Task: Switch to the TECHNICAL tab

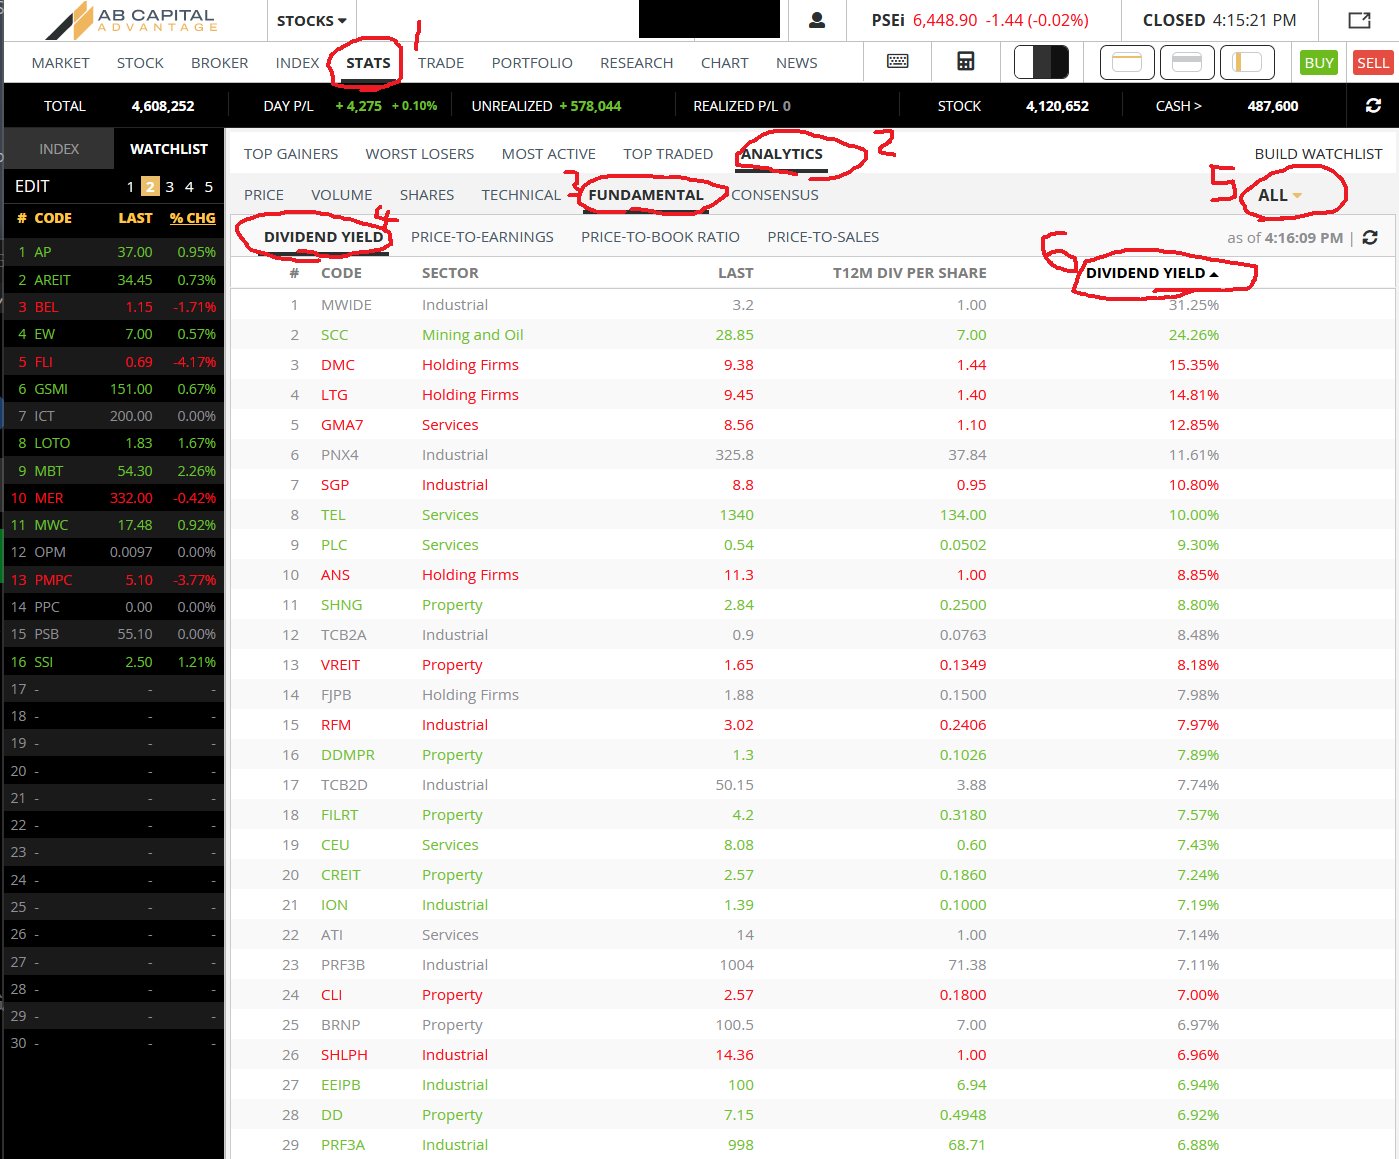Action: point(521,195)
